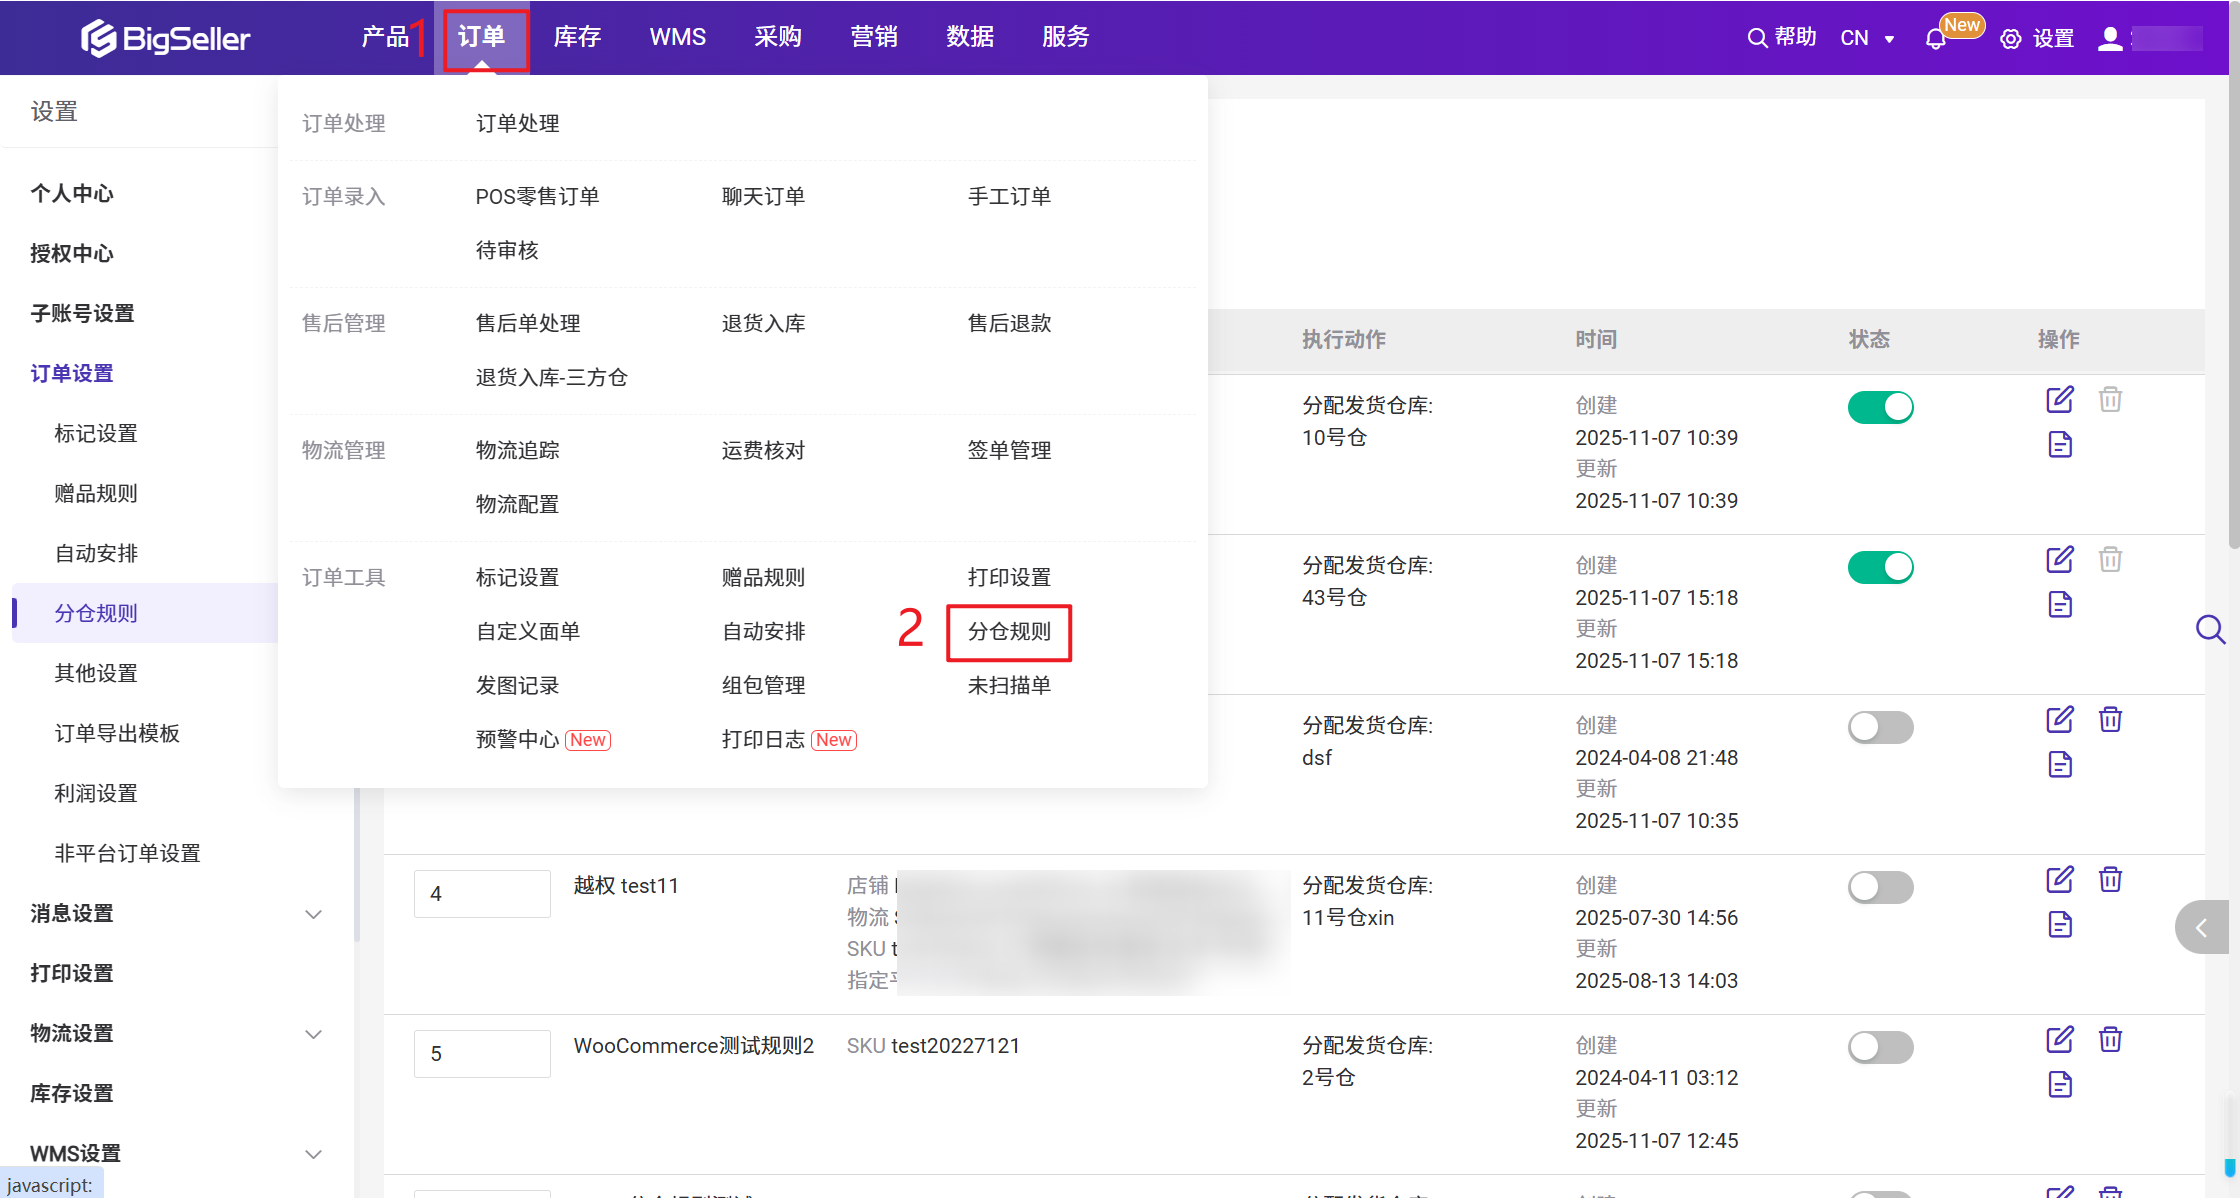Open 赠品规则 in the left sidebar
The width and height of the screenshot is (2240, 1198).
[96, 494]
